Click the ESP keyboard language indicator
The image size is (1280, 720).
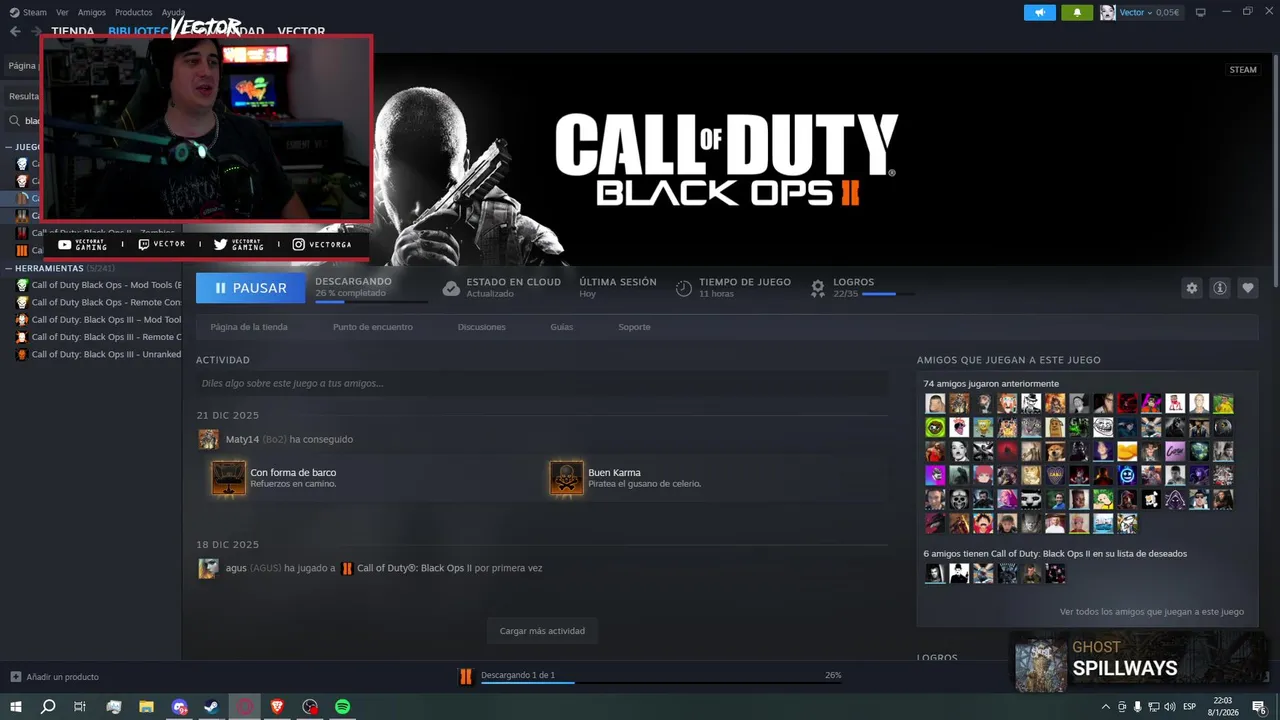click(1190, 707)
